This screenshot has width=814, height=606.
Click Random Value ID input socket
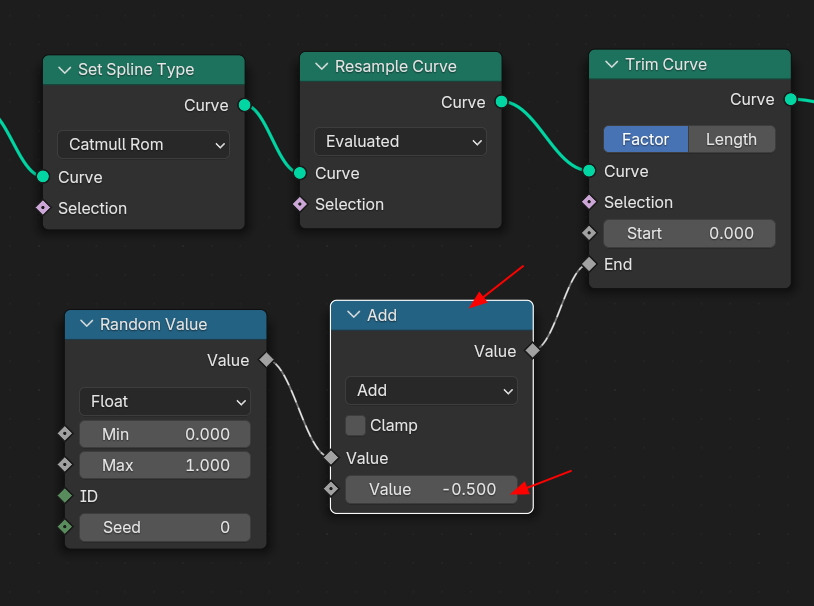(x=65, y=496)
